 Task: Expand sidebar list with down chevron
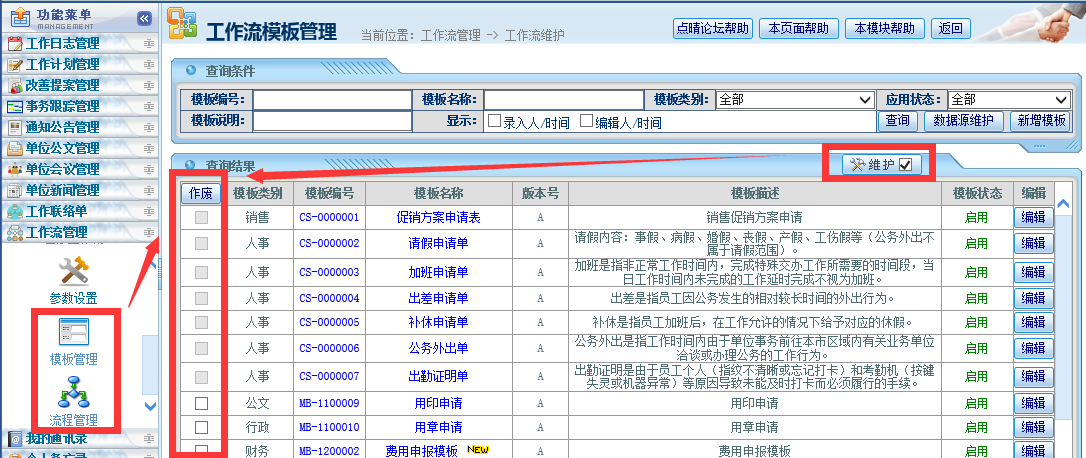(x=151, y=406)
